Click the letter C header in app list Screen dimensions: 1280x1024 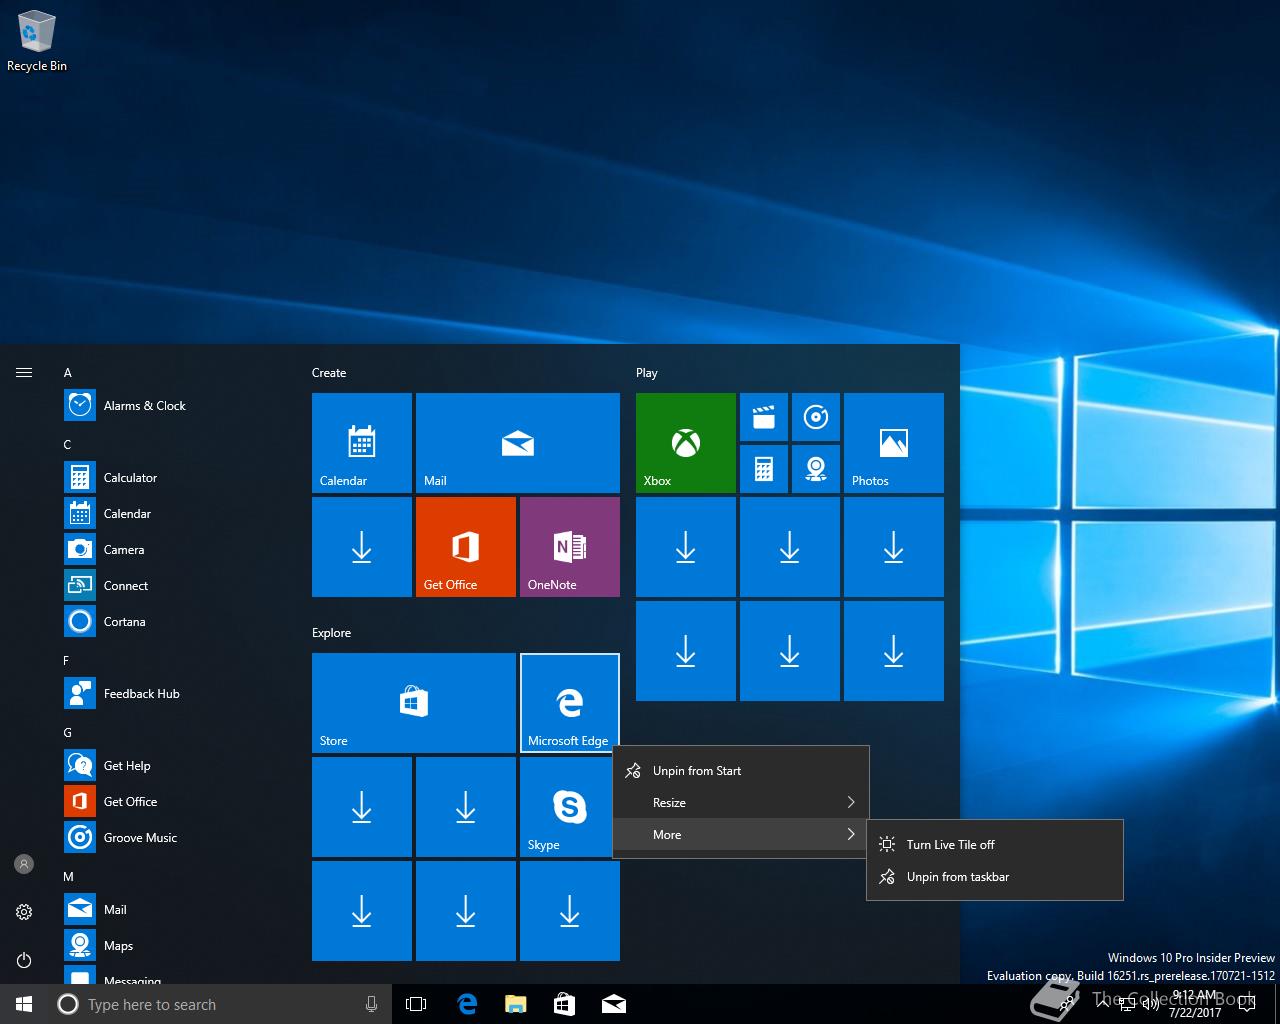[x=68, y=444]
